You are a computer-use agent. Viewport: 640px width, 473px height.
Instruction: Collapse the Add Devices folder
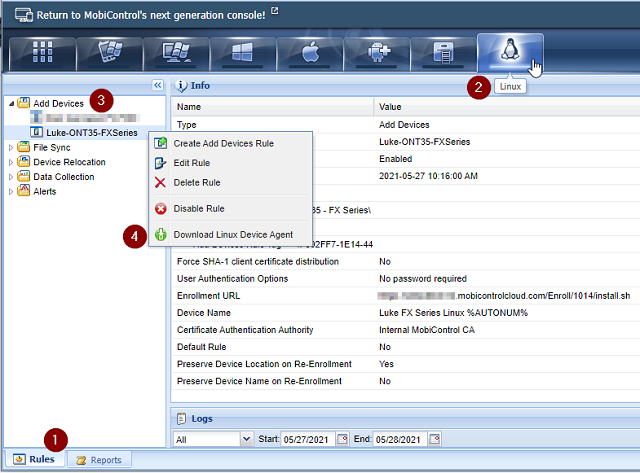11,103
